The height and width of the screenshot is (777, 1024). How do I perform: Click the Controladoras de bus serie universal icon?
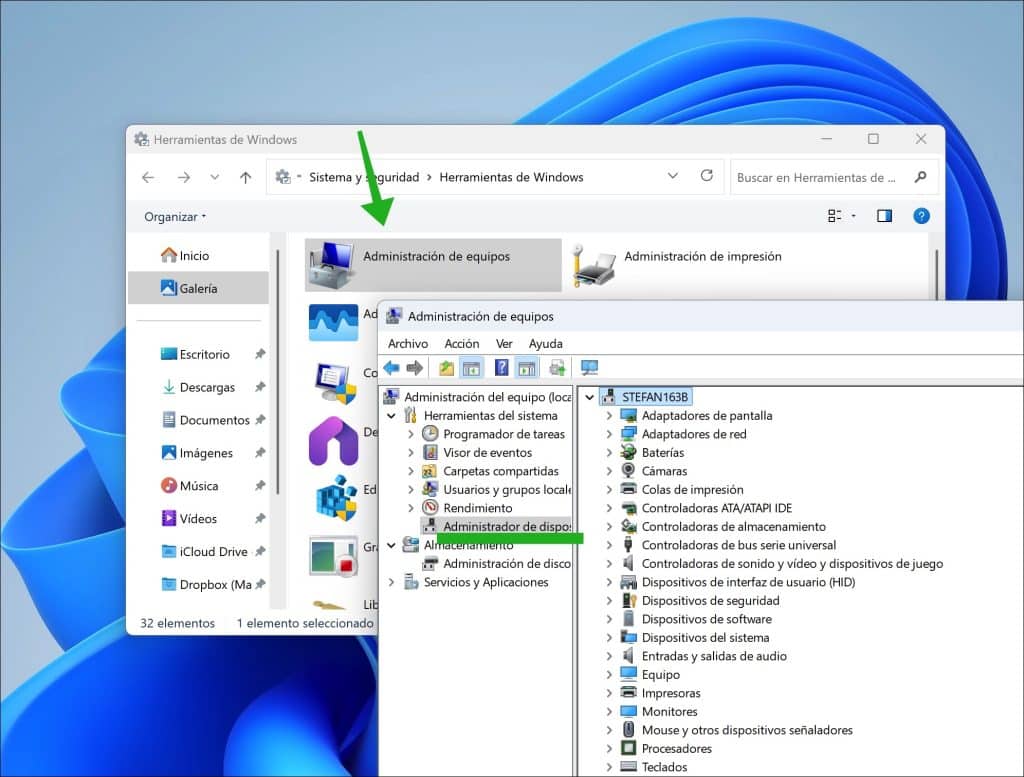[628, 545]
